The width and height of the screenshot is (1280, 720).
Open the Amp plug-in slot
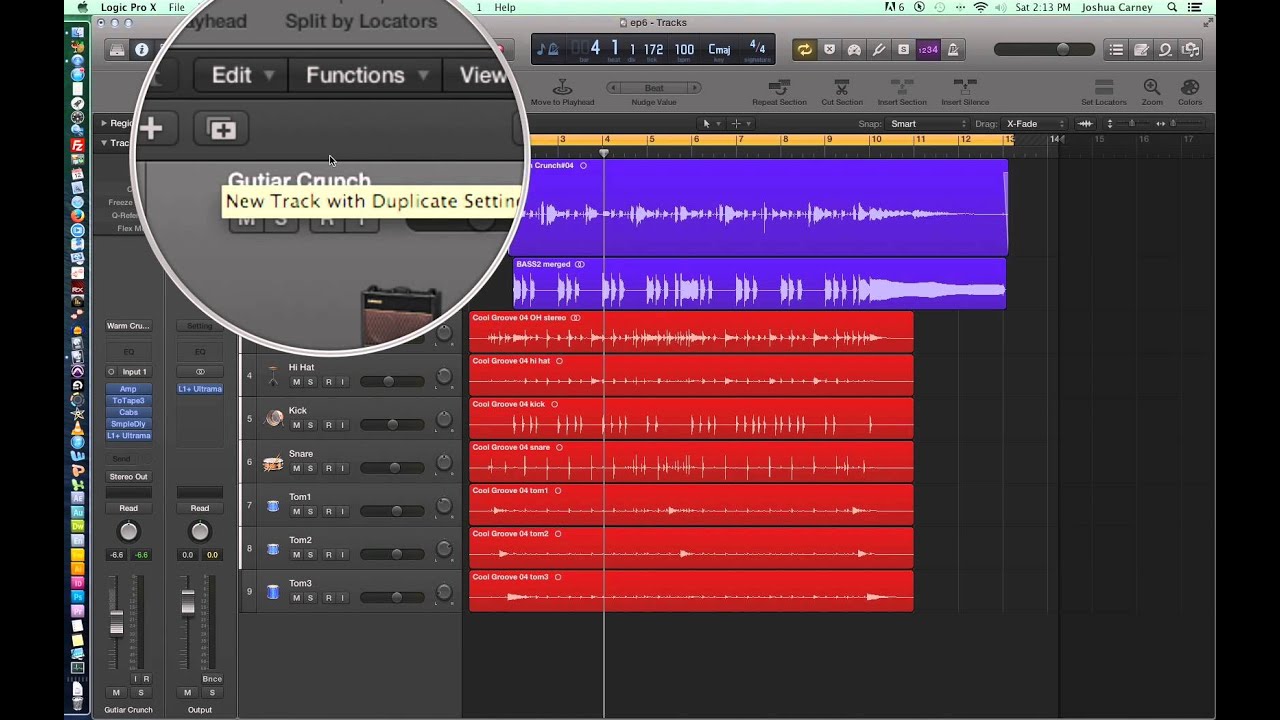coord(128,389)
